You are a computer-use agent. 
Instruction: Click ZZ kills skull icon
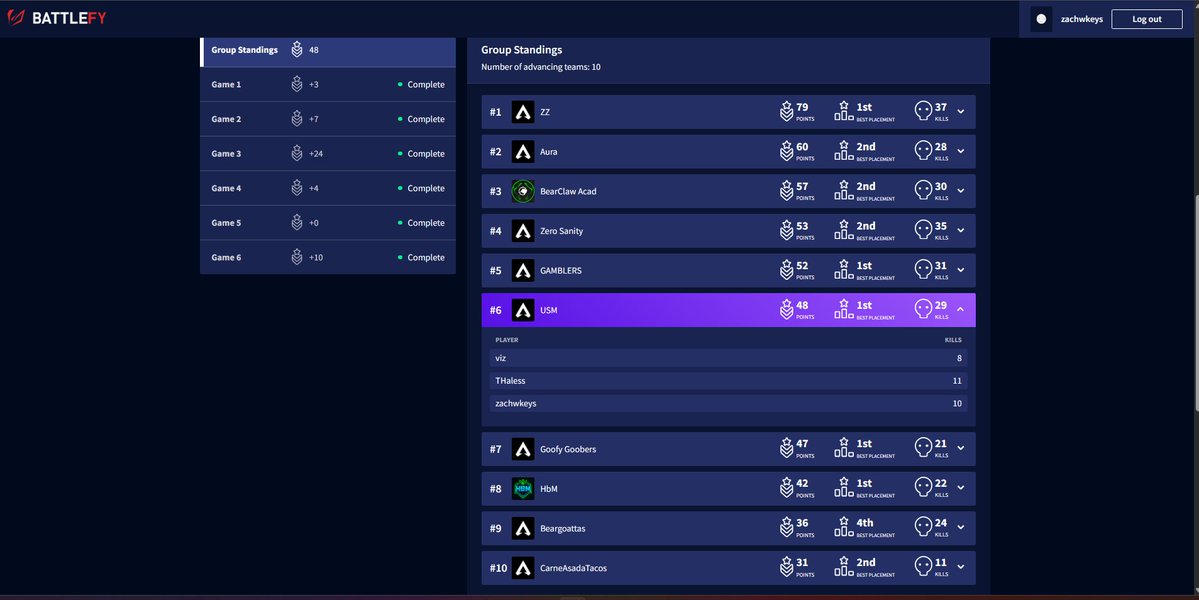923,112
